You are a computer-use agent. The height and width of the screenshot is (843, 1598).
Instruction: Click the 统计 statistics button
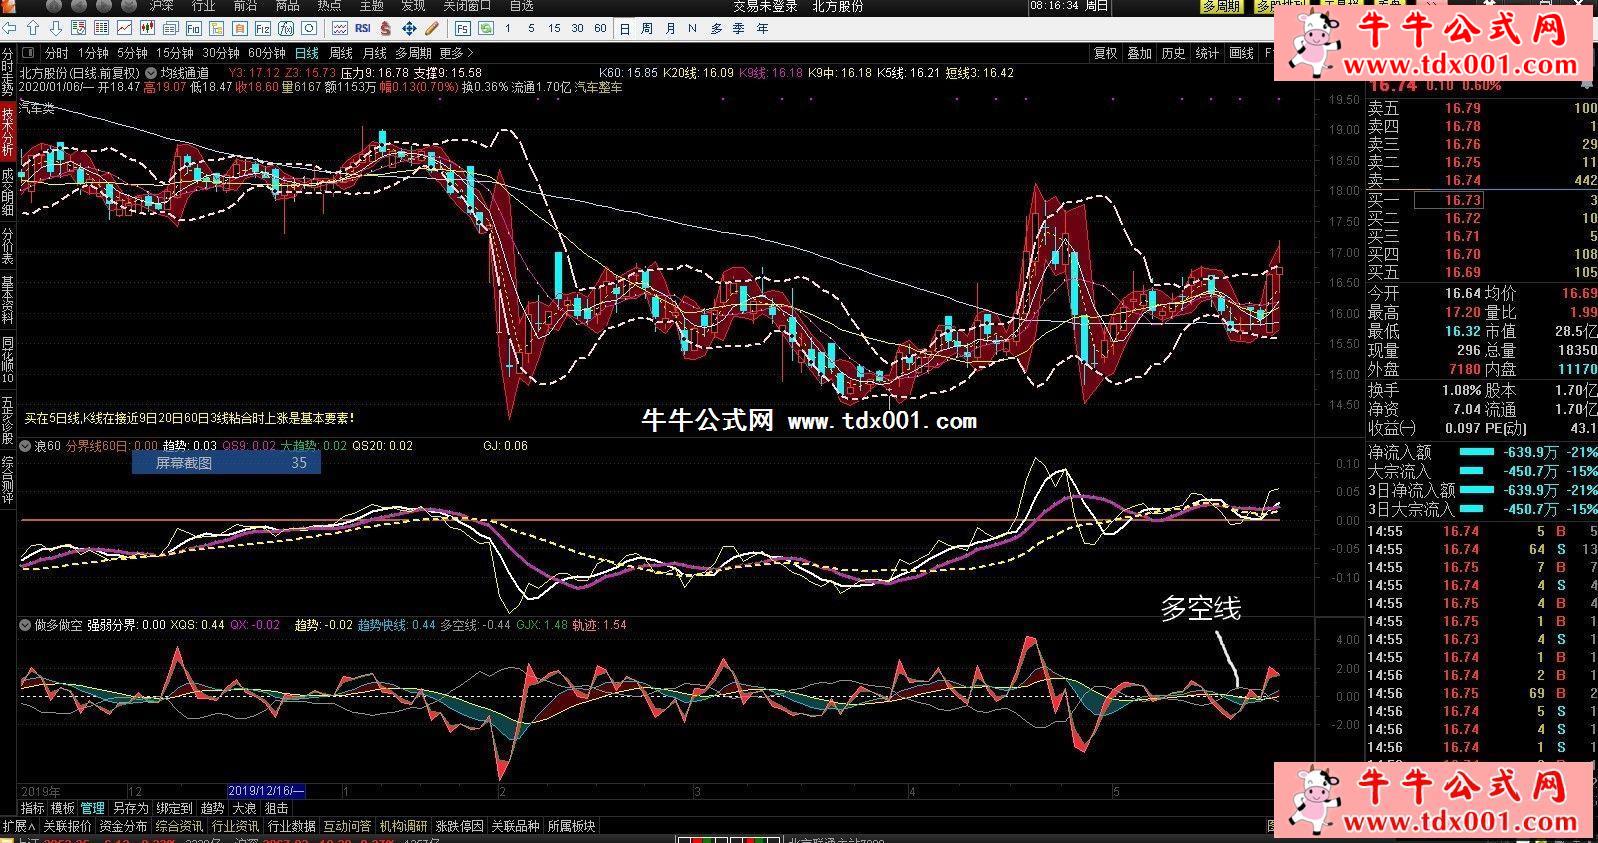coord(1207,53)
